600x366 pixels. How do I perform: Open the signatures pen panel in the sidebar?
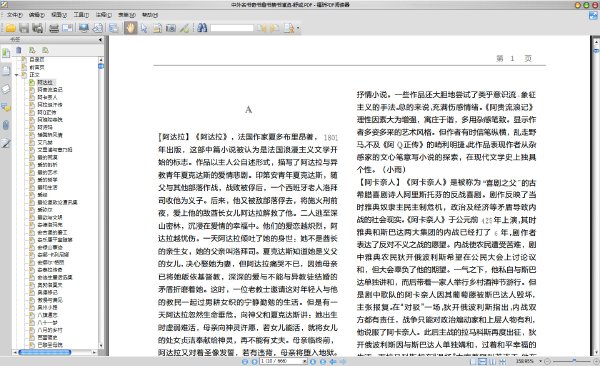click(6, 143)
